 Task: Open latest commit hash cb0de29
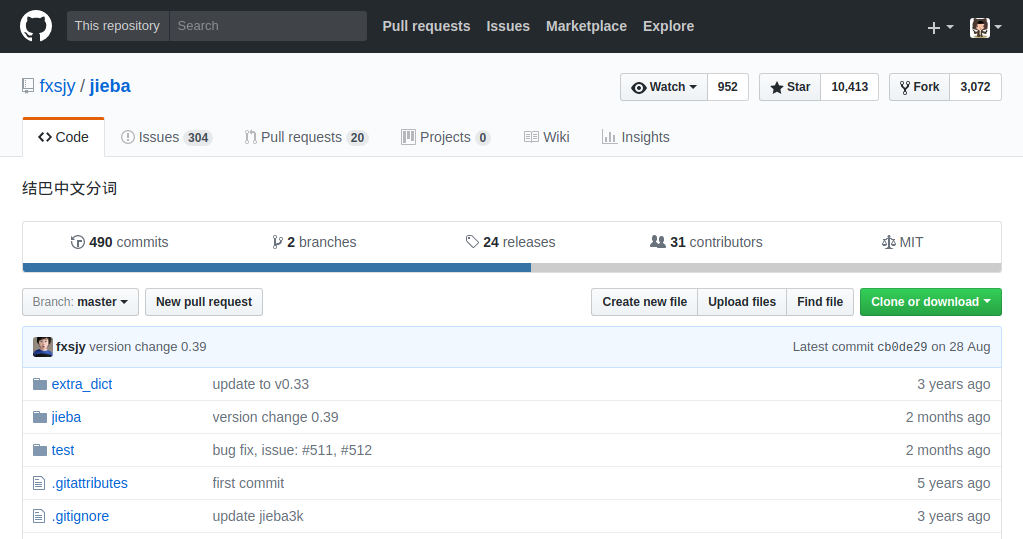click(902, 347)
